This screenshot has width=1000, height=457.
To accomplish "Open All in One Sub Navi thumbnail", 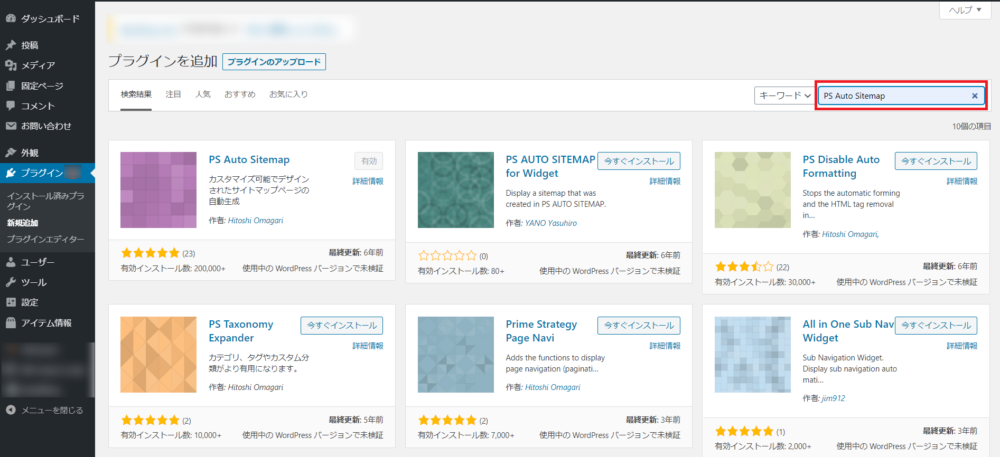I will click(753, 354).
